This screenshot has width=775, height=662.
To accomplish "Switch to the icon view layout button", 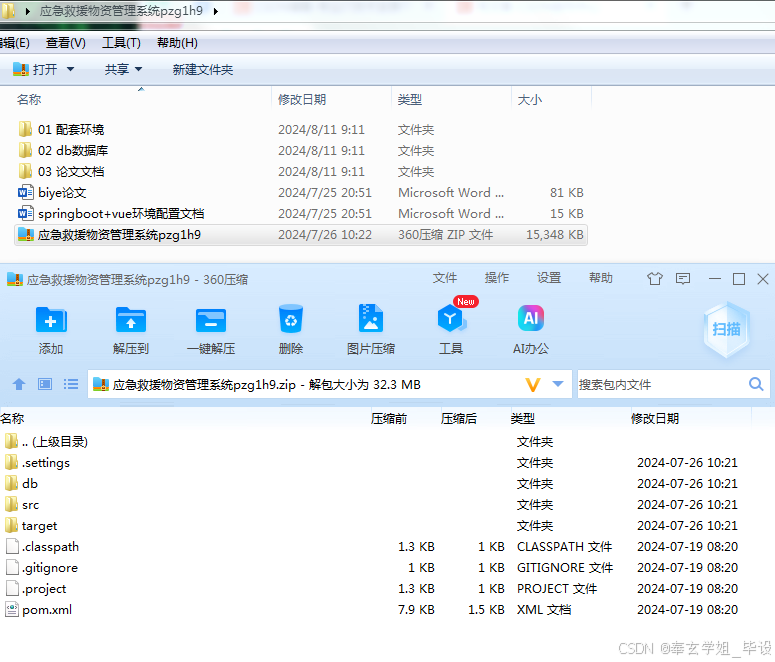I will tap(45, 384).
